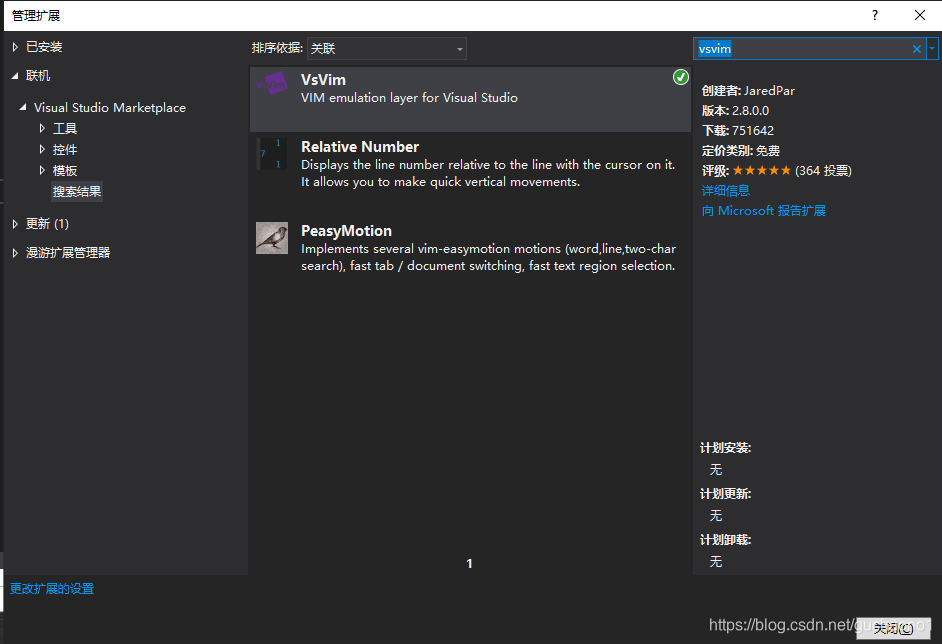
Task: Click the PeasyMotion bird icon
Action: tap(272, 238)
